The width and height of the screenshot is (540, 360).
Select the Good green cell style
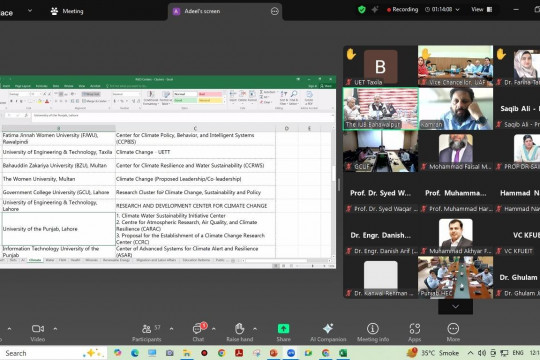185,100
